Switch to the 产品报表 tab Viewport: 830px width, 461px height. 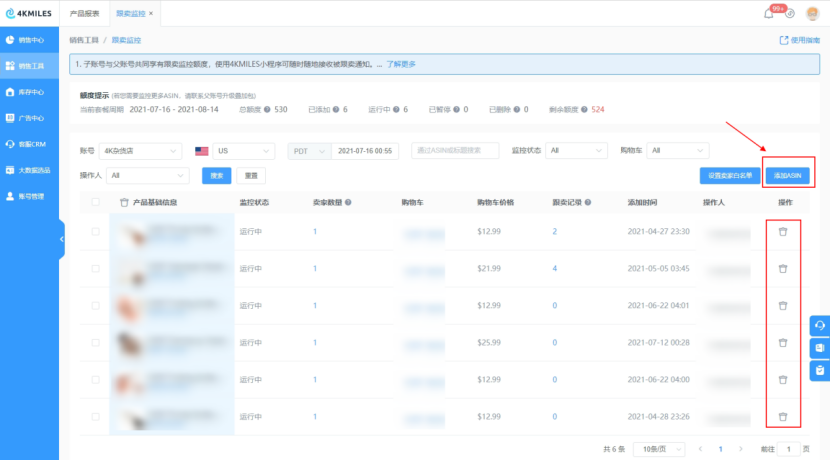[x=84, y=13]
